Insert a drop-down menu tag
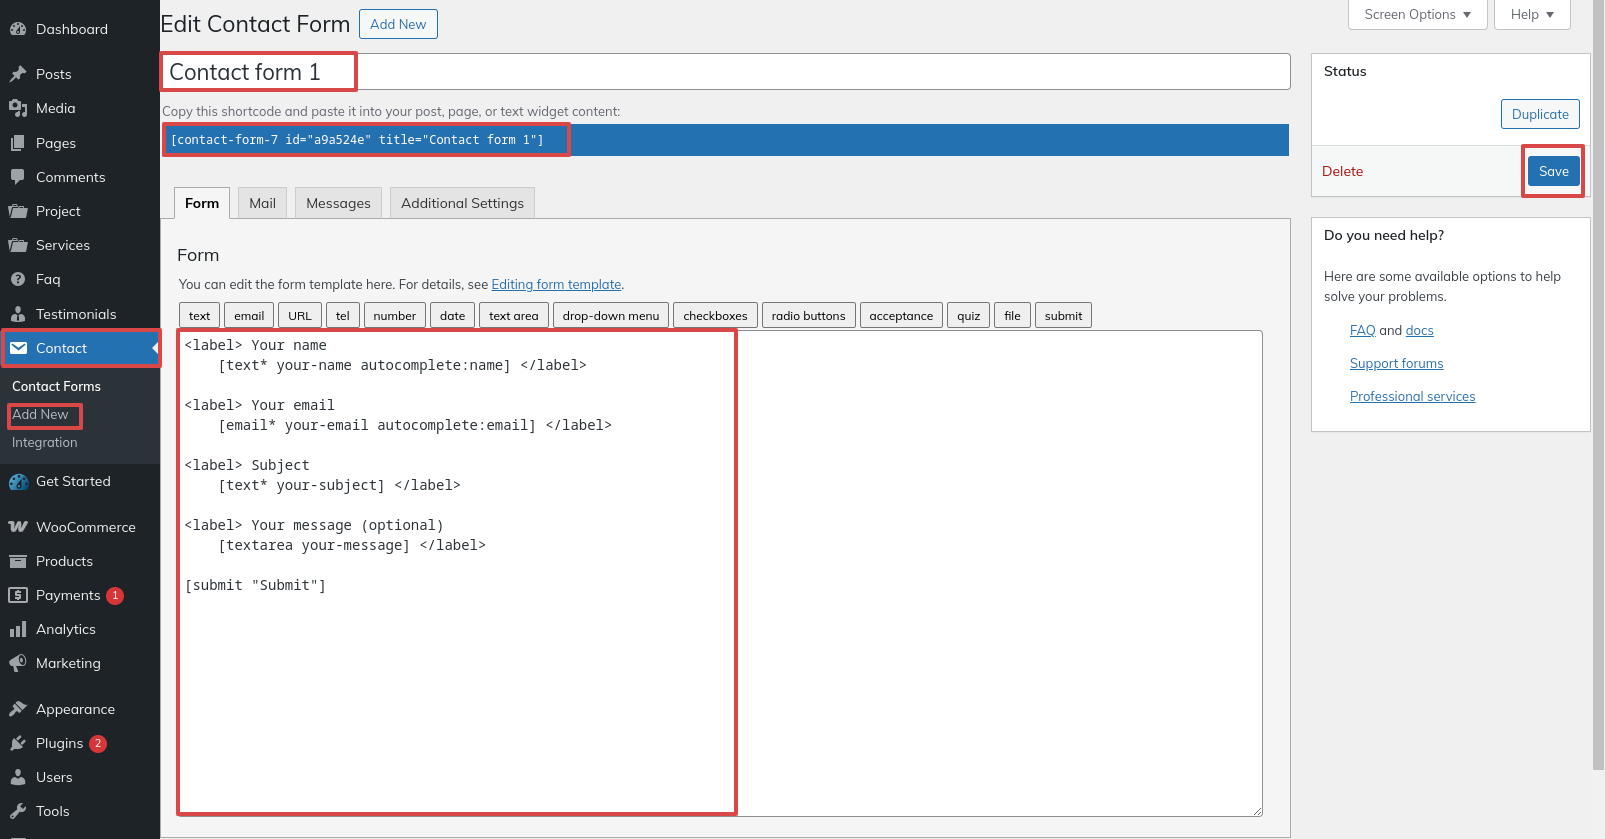The height and width of the screenshot is (839, 1605). coord(611,315)
